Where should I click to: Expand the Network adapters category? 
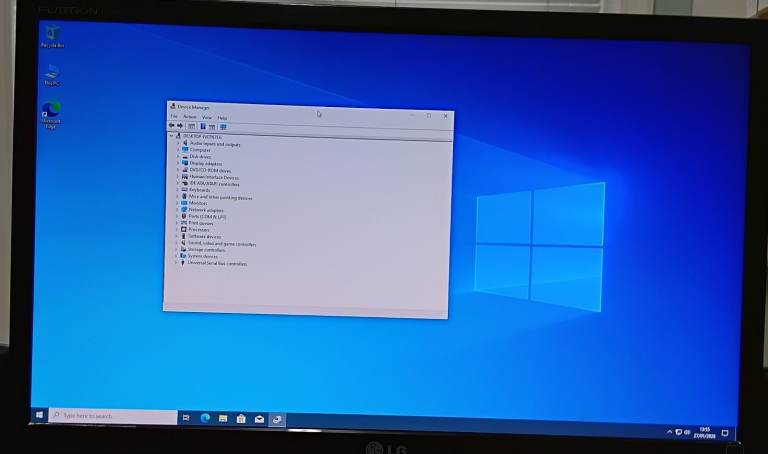pos(178,210)
